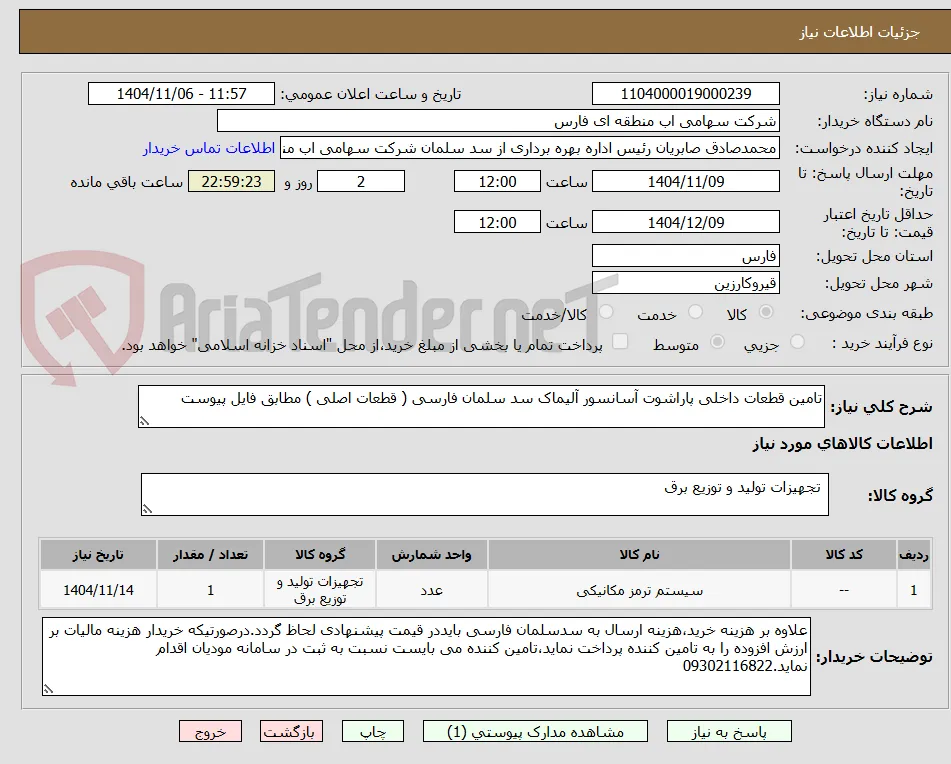The width and height of the screenshot is (951, 764).
Task: Click the delivery city field 'قیروکارزین'
Action: click(x=685, y=283)
